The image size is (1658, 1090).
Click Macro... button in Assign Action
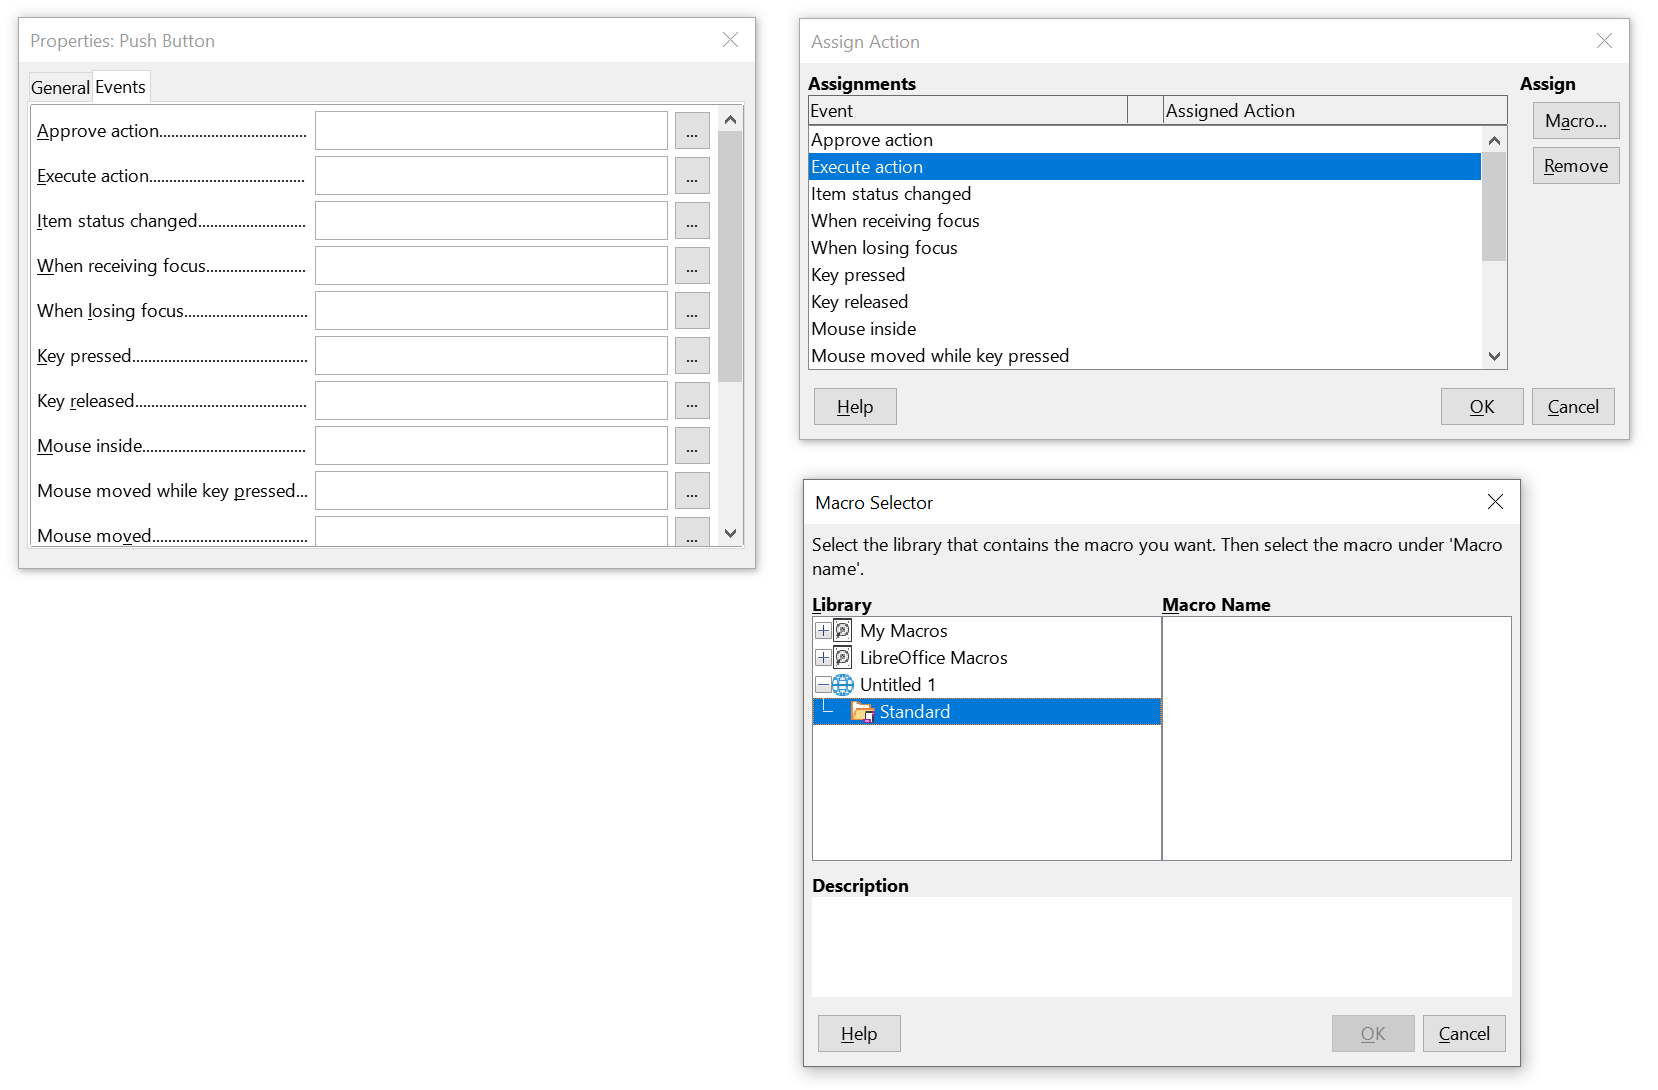click(1576, 121)
